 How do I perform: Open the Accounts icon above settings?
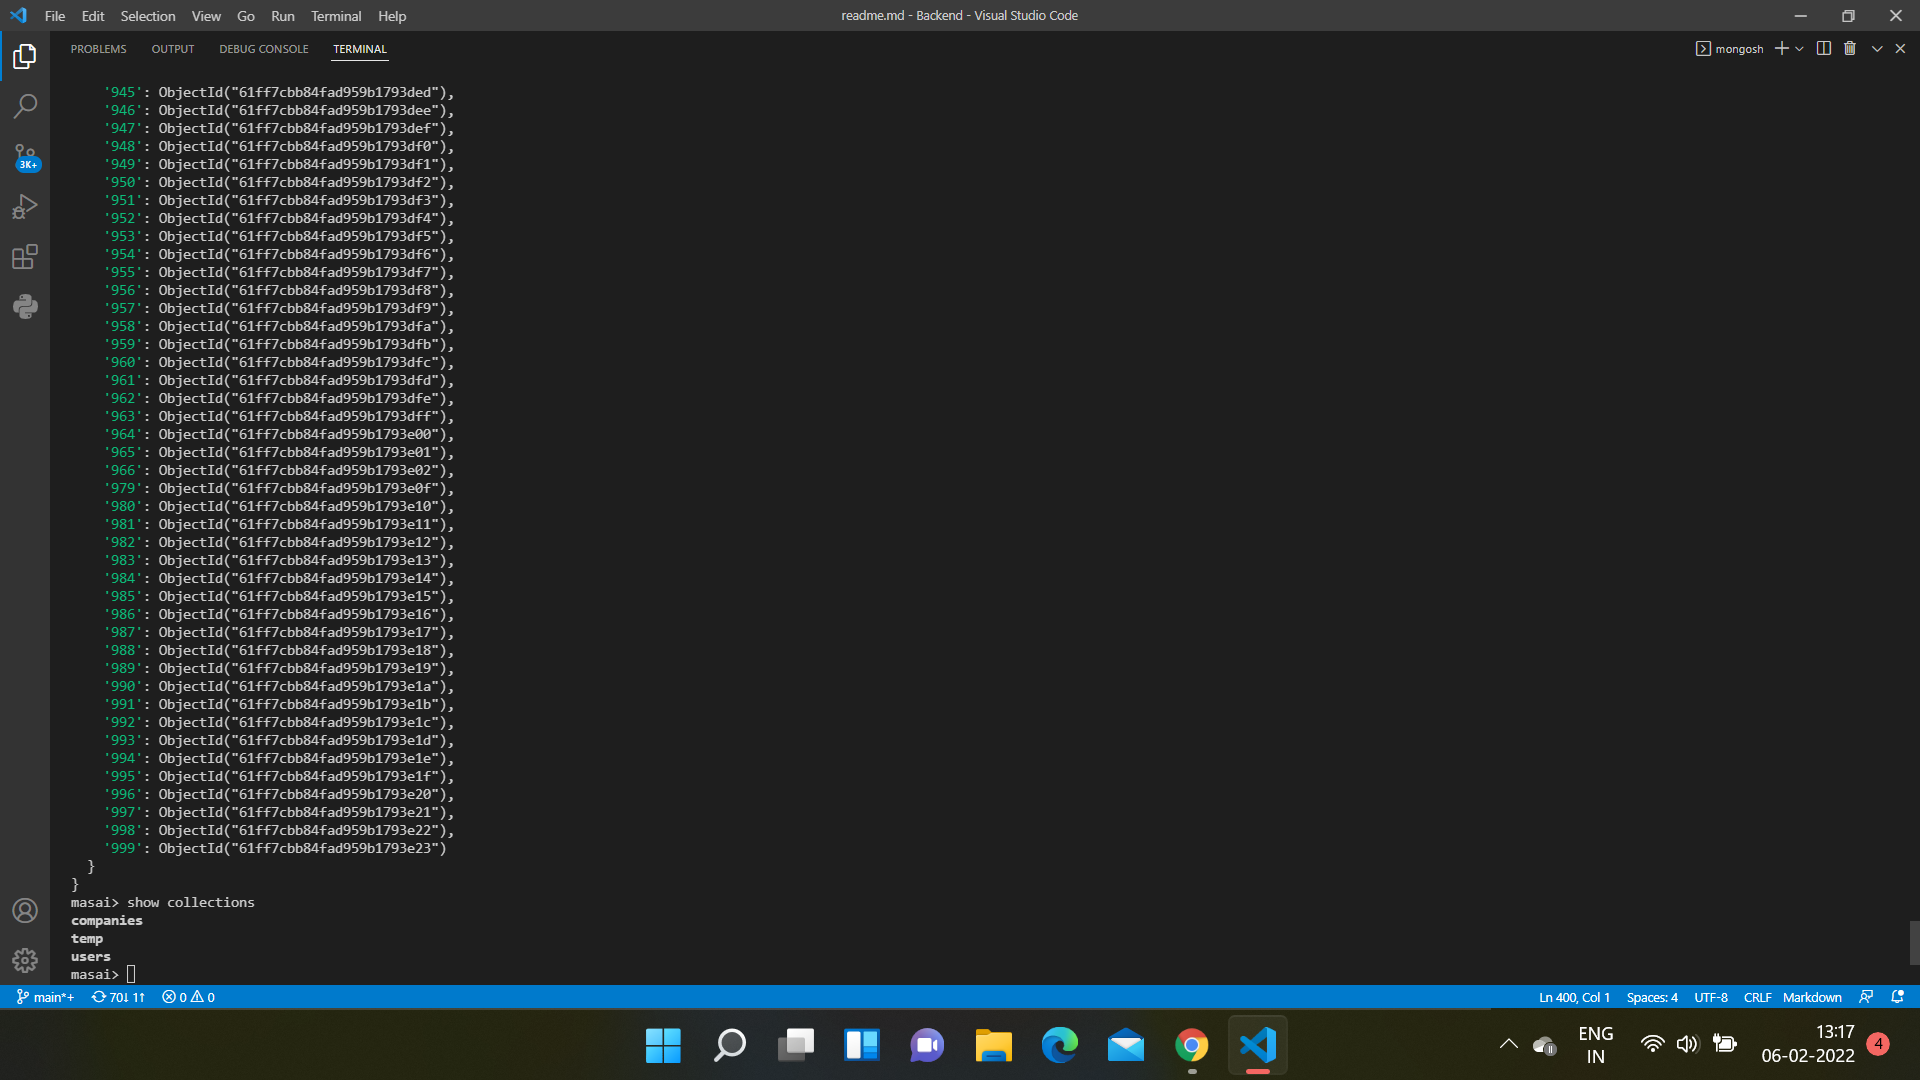tap(24, 910)
